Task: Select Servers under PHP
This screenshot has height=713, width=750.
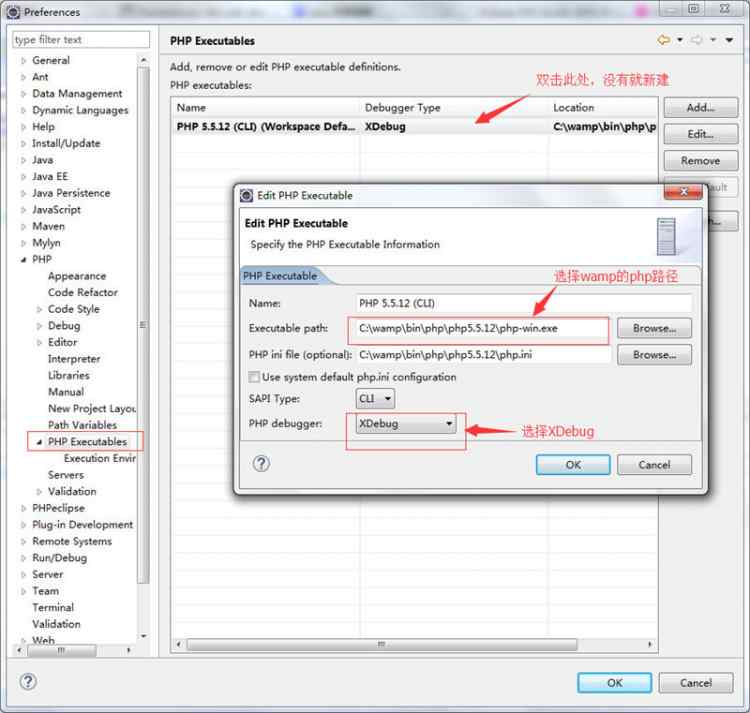Action: pyautogui.click(x=66, y=475)
